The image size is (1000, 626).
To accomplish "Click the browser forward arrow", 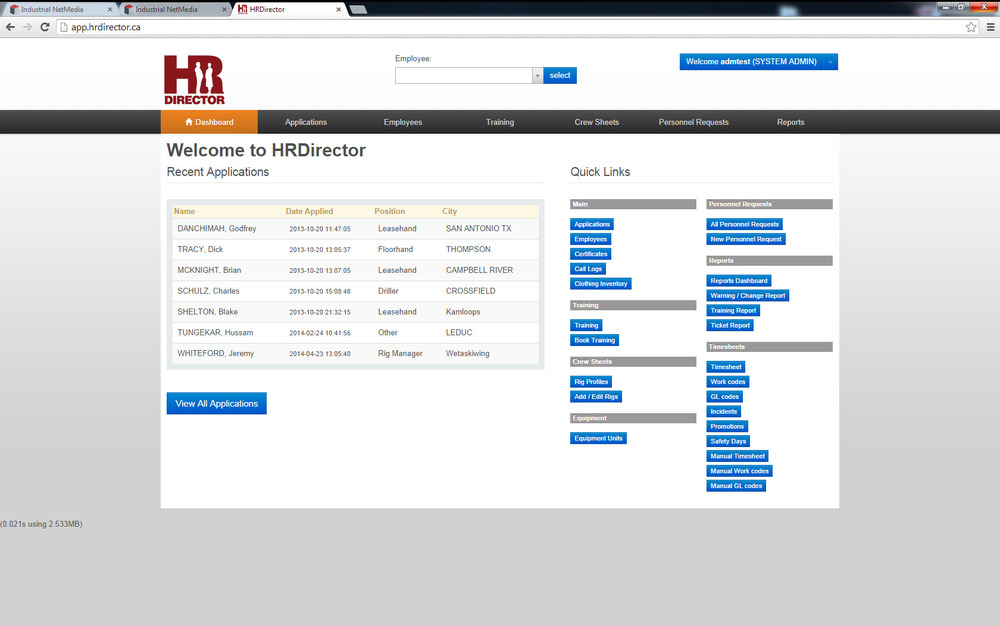I will pyautogui.click(x=27, y=27).
